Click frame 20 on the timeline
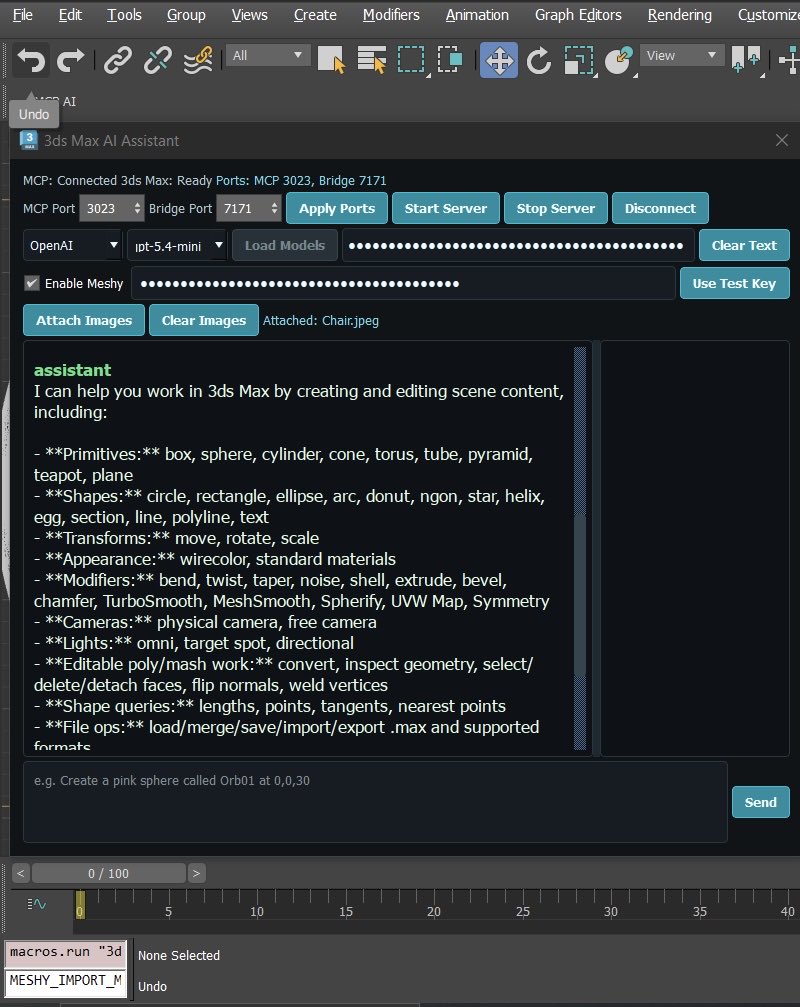This screenshot has height=1007, width=800. 434,910
